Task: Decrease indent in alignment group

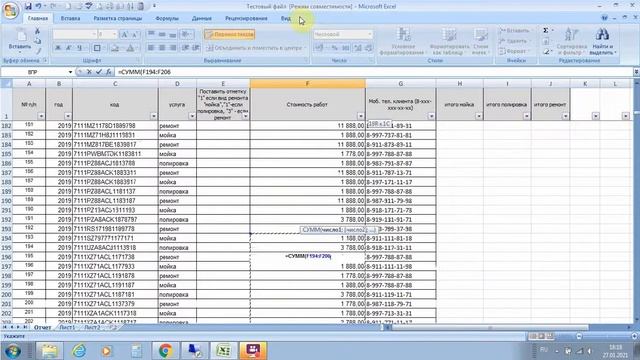Action: [x=185, y=48]
